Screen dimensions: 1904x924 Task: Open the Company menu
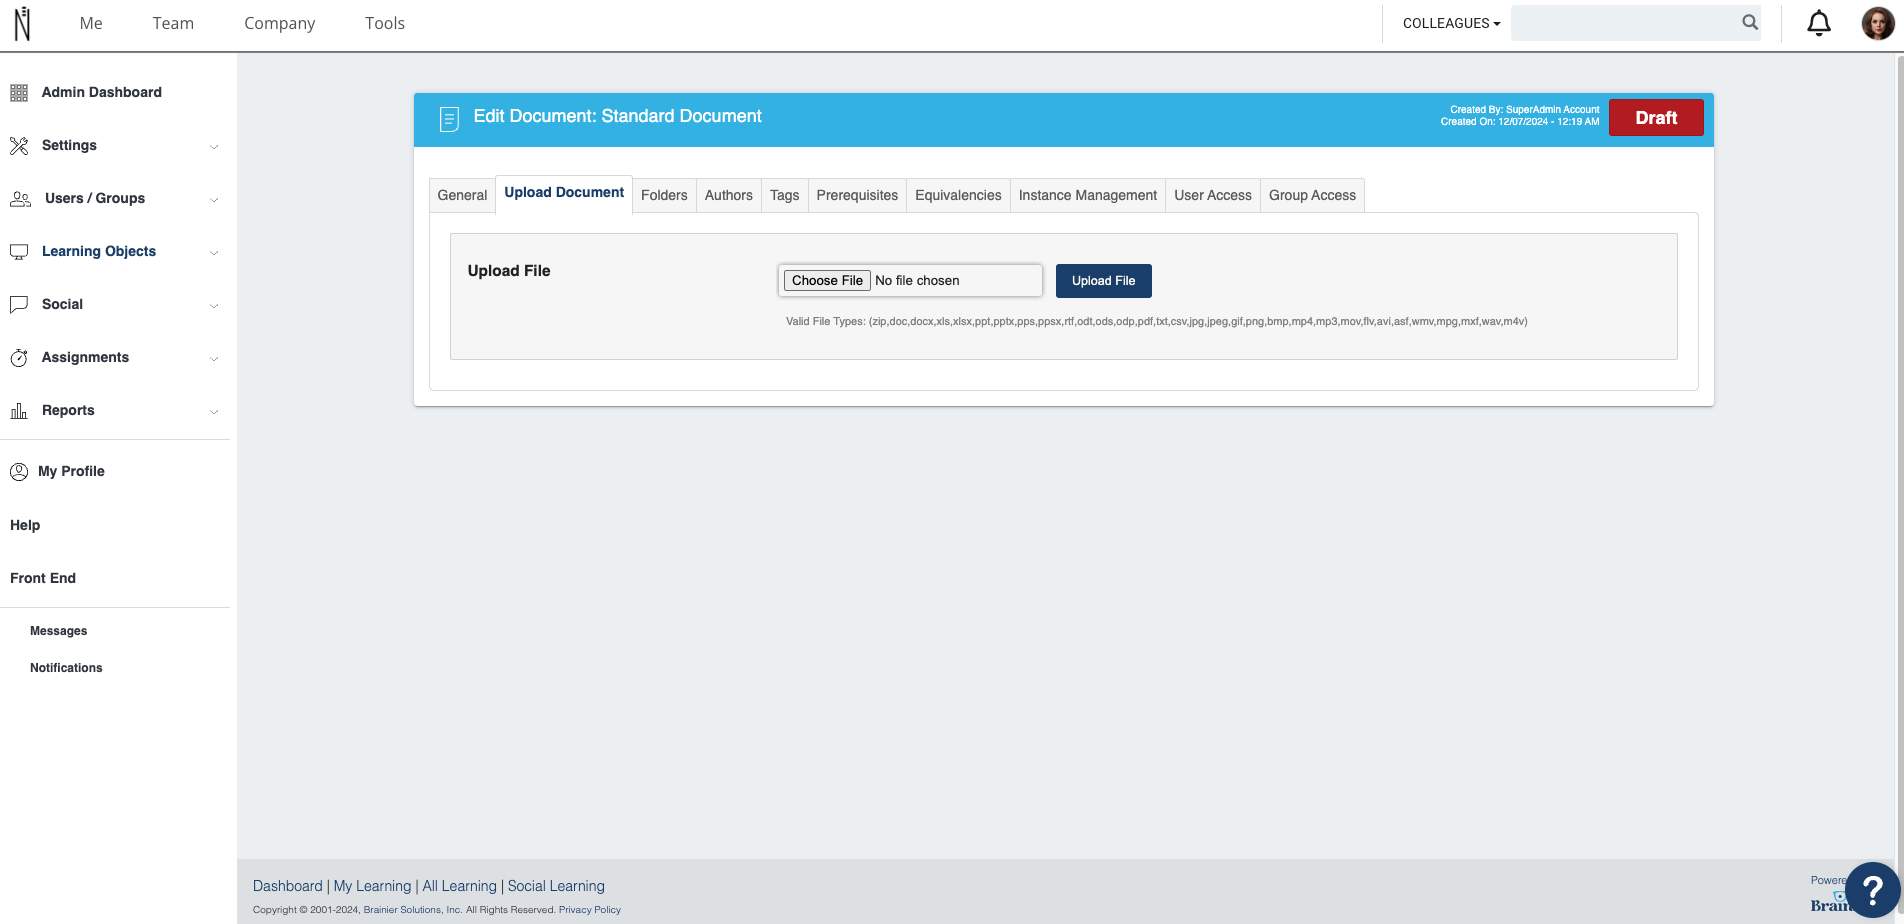pos(280,23)
